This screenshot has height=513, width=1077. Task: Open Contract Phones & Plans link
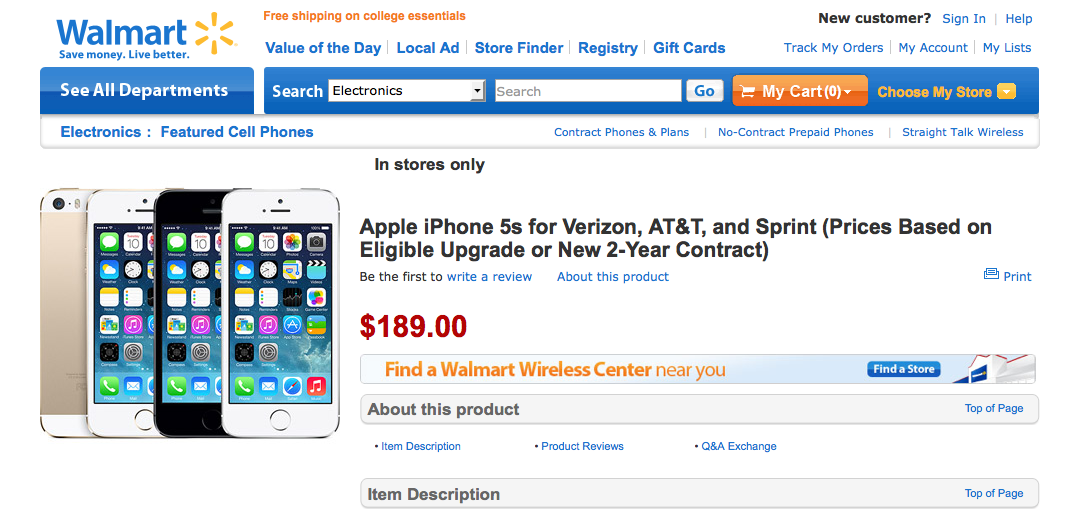coord(621,132)
